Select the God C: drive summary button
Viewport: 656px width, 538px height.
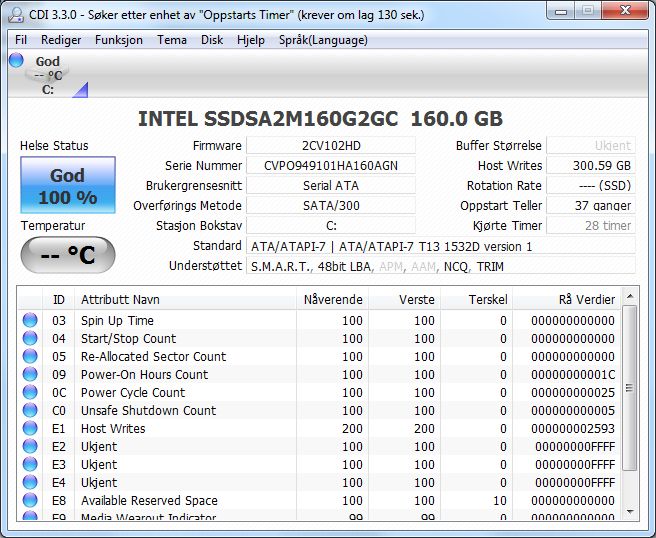point(48,75)
